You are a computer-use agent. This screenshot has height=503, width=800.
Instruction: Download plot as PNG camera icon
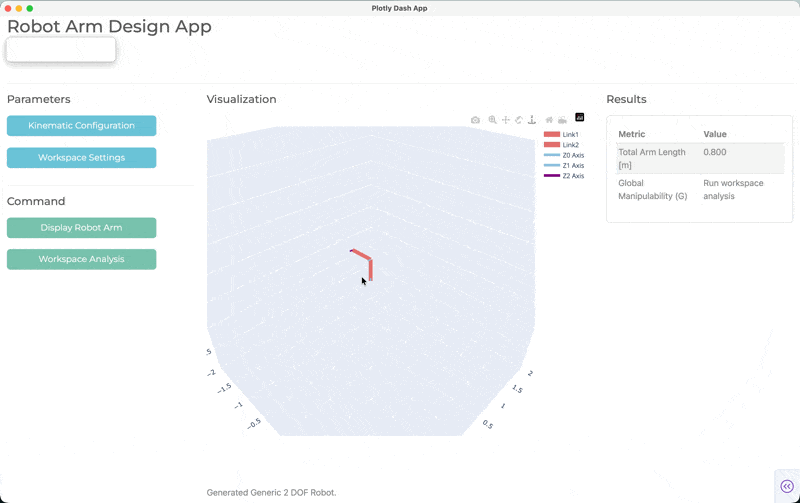tap(475, 120)
